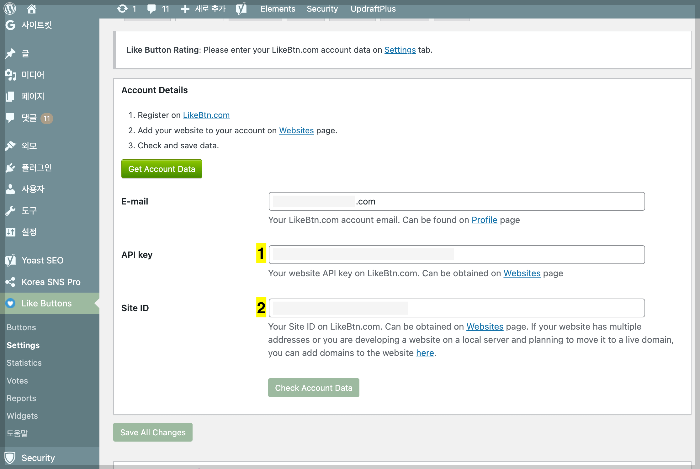Open Websites link in step 2
Screen dimensions: 700x469
tap(296, 130)
